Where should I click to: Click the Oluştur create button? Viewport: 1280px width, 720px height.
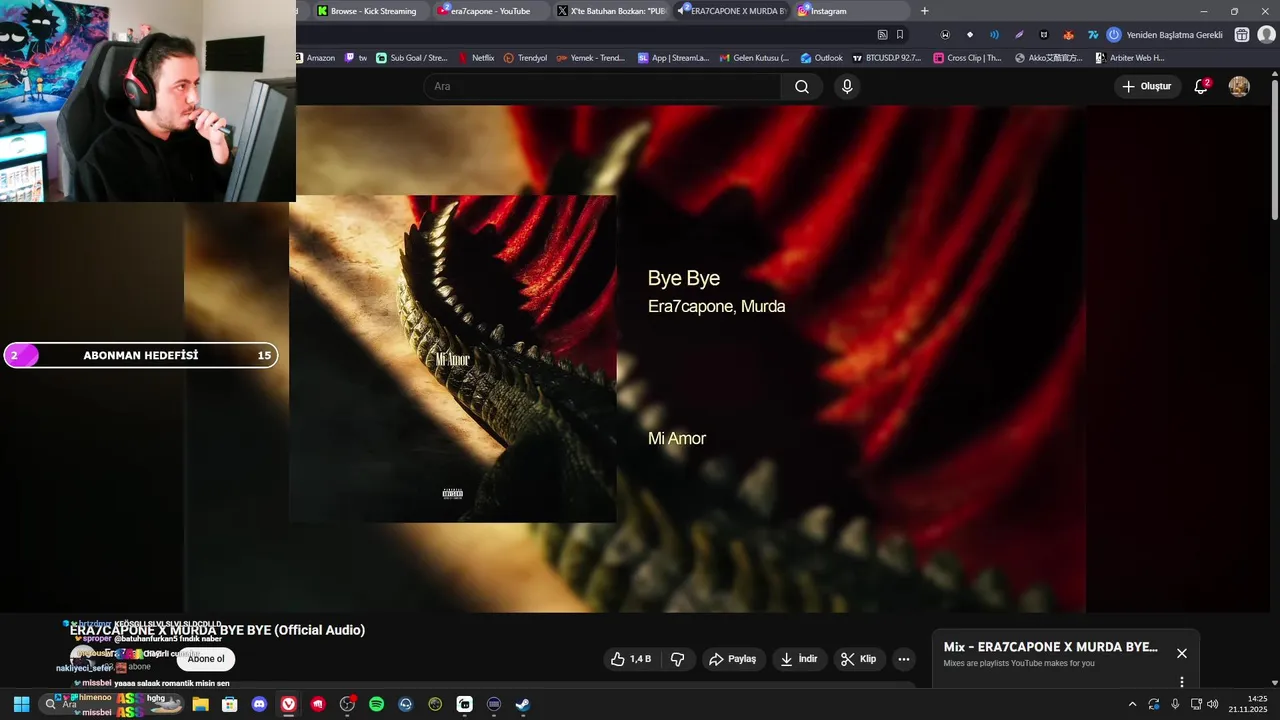point(1146,87)
